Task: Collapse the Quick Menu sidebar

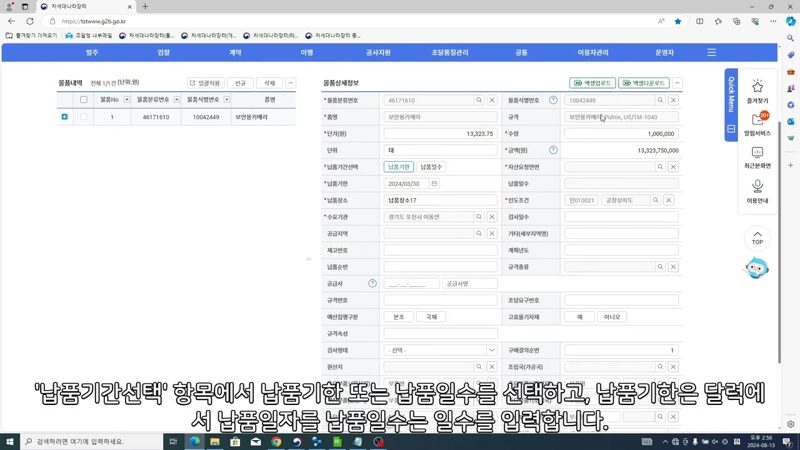Action: (731, 129)
